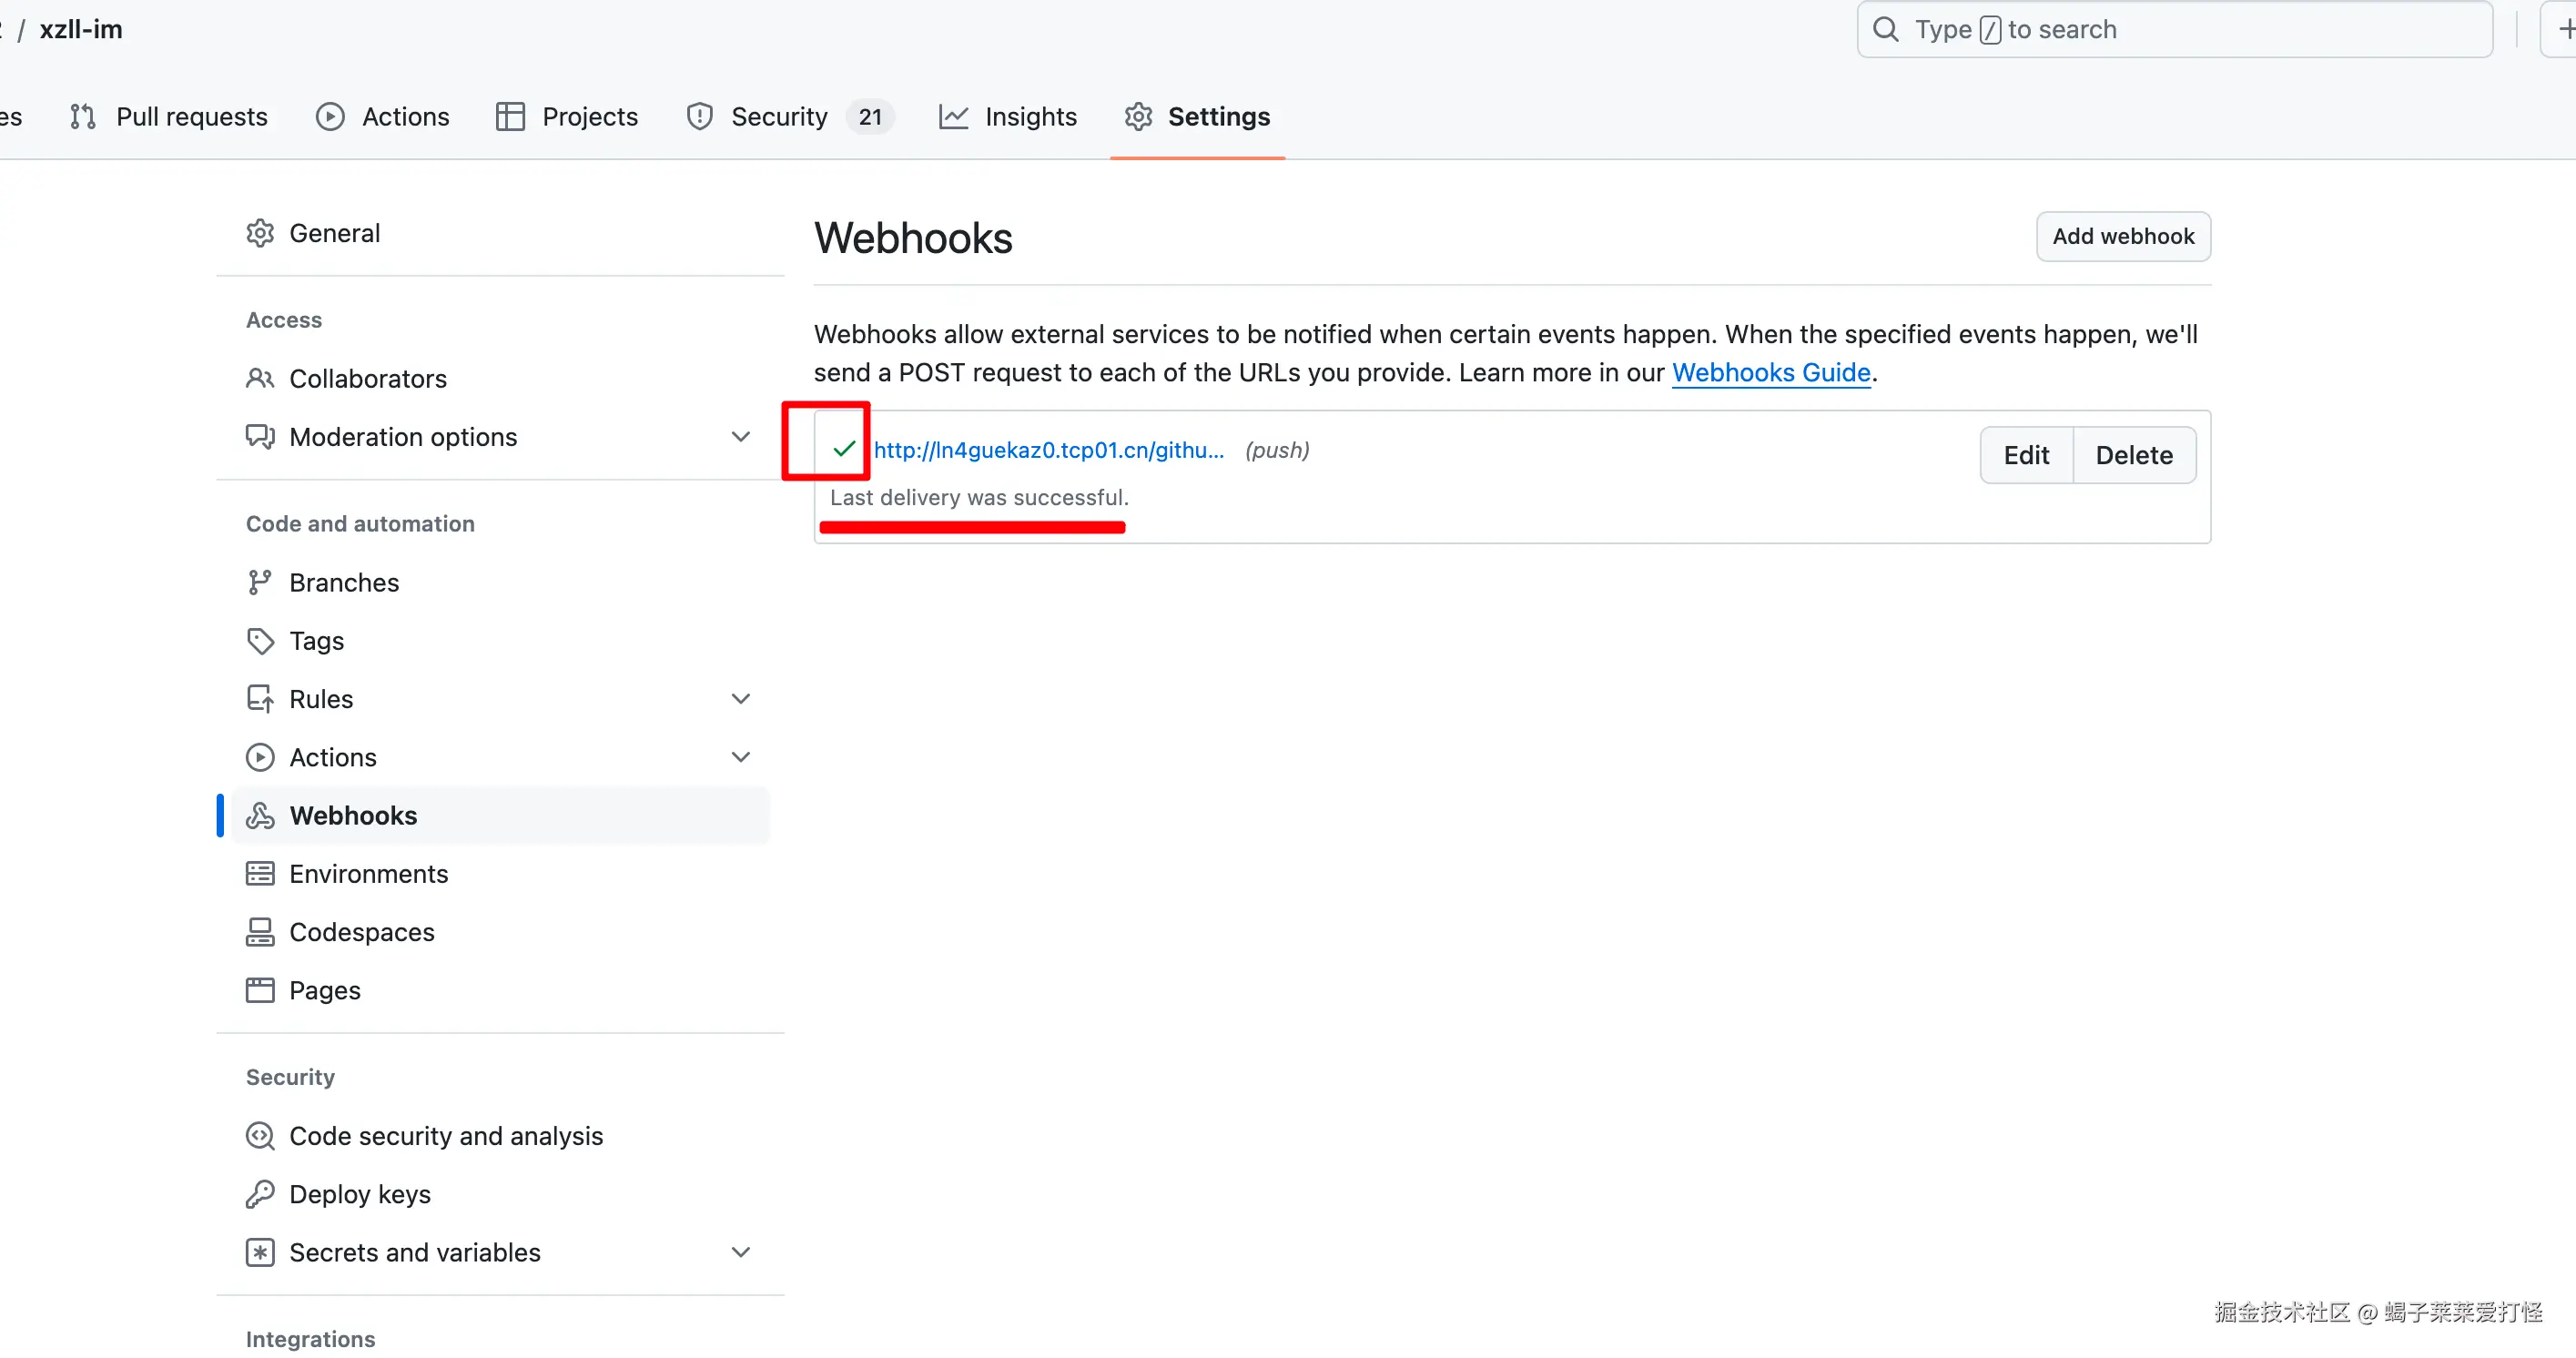
Task: Click the Collaborators people icon
Action: pos(260,379)
